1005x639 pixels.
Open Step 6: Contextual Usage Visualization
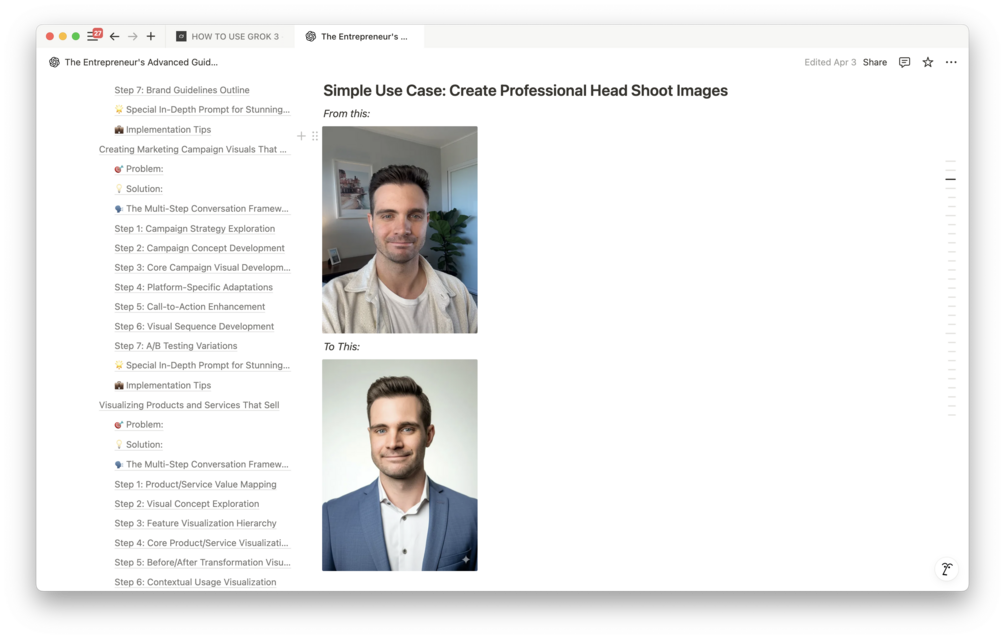[195, 582]
